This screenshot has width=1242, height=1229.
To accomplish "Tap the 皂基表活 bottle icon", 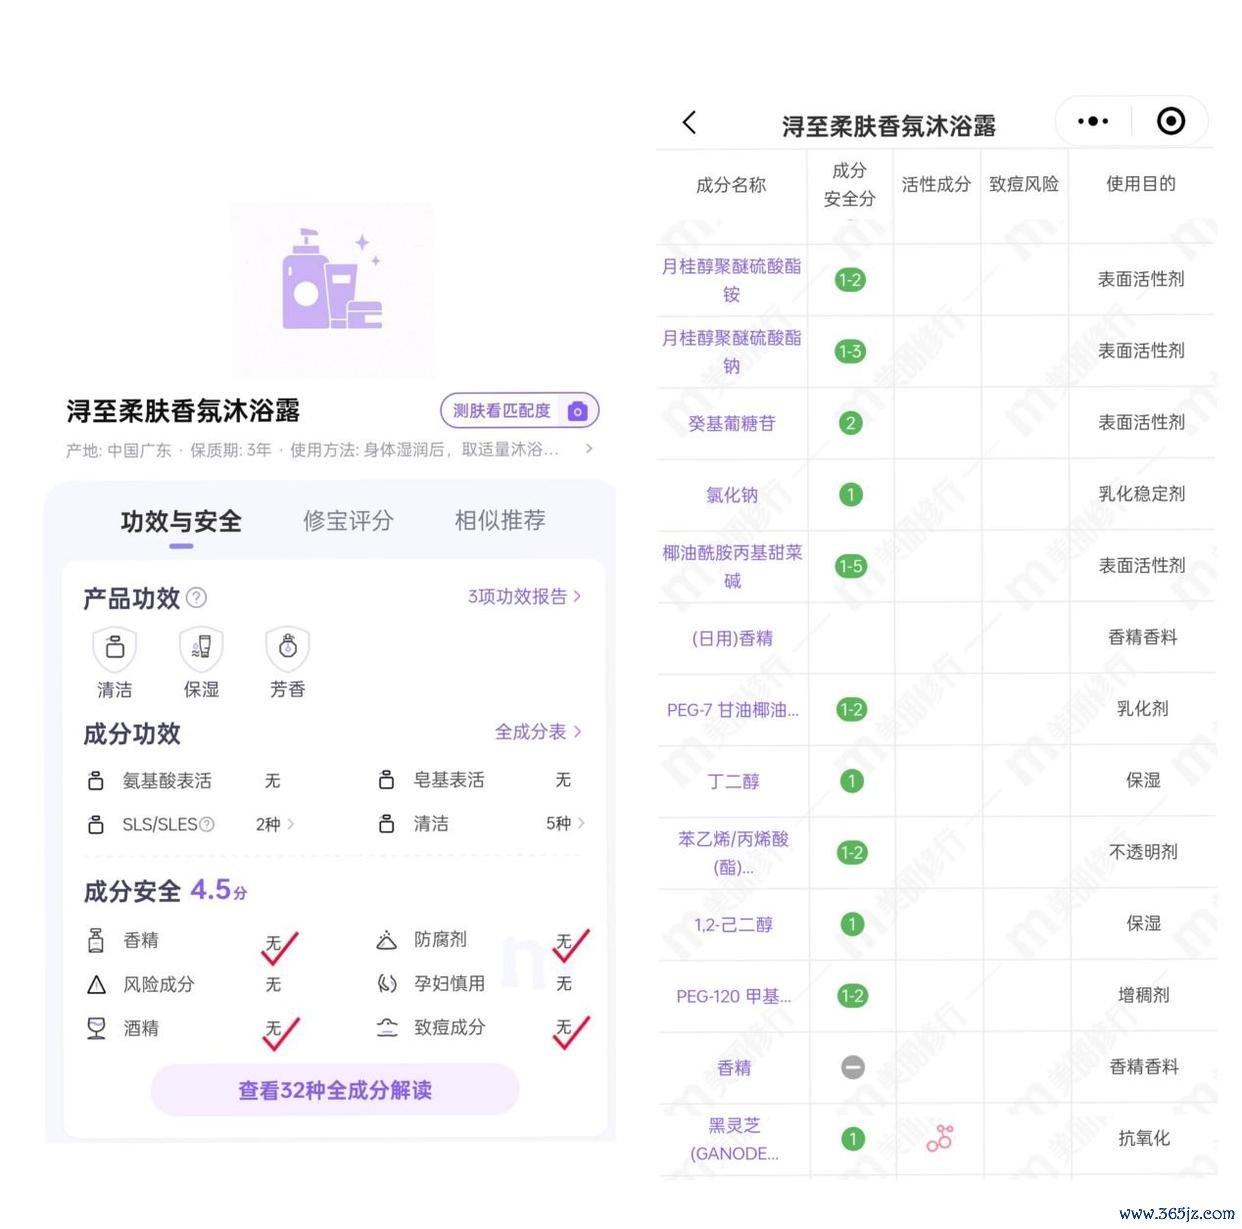I will (387, 780).
